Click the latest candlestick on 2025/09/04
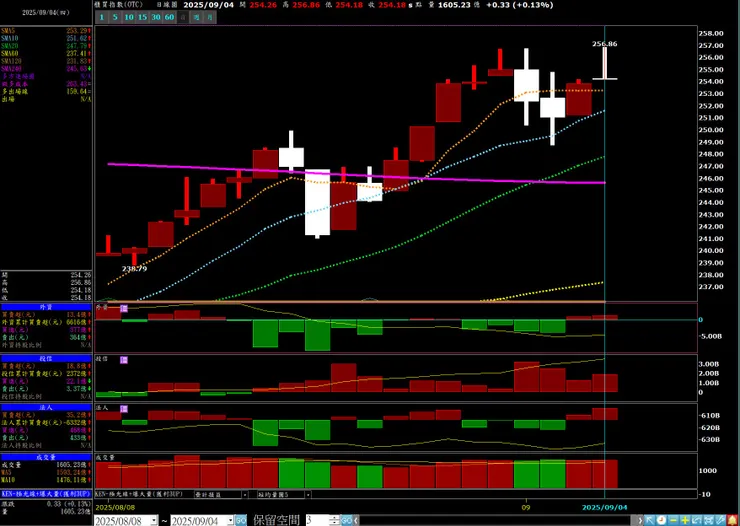This screenshot has width=740, height=526. coord(605,63)
